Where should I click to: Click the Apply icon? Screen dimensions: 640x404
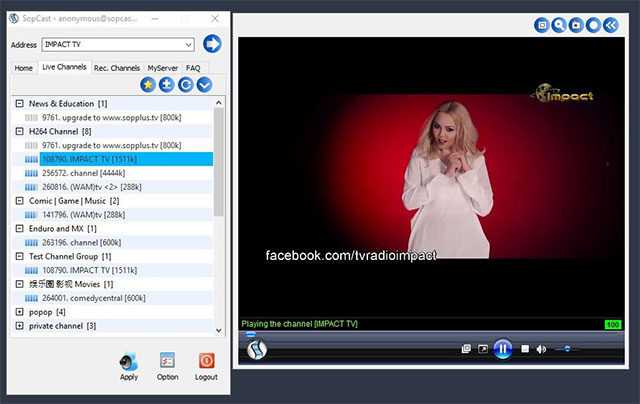point(129,361)
